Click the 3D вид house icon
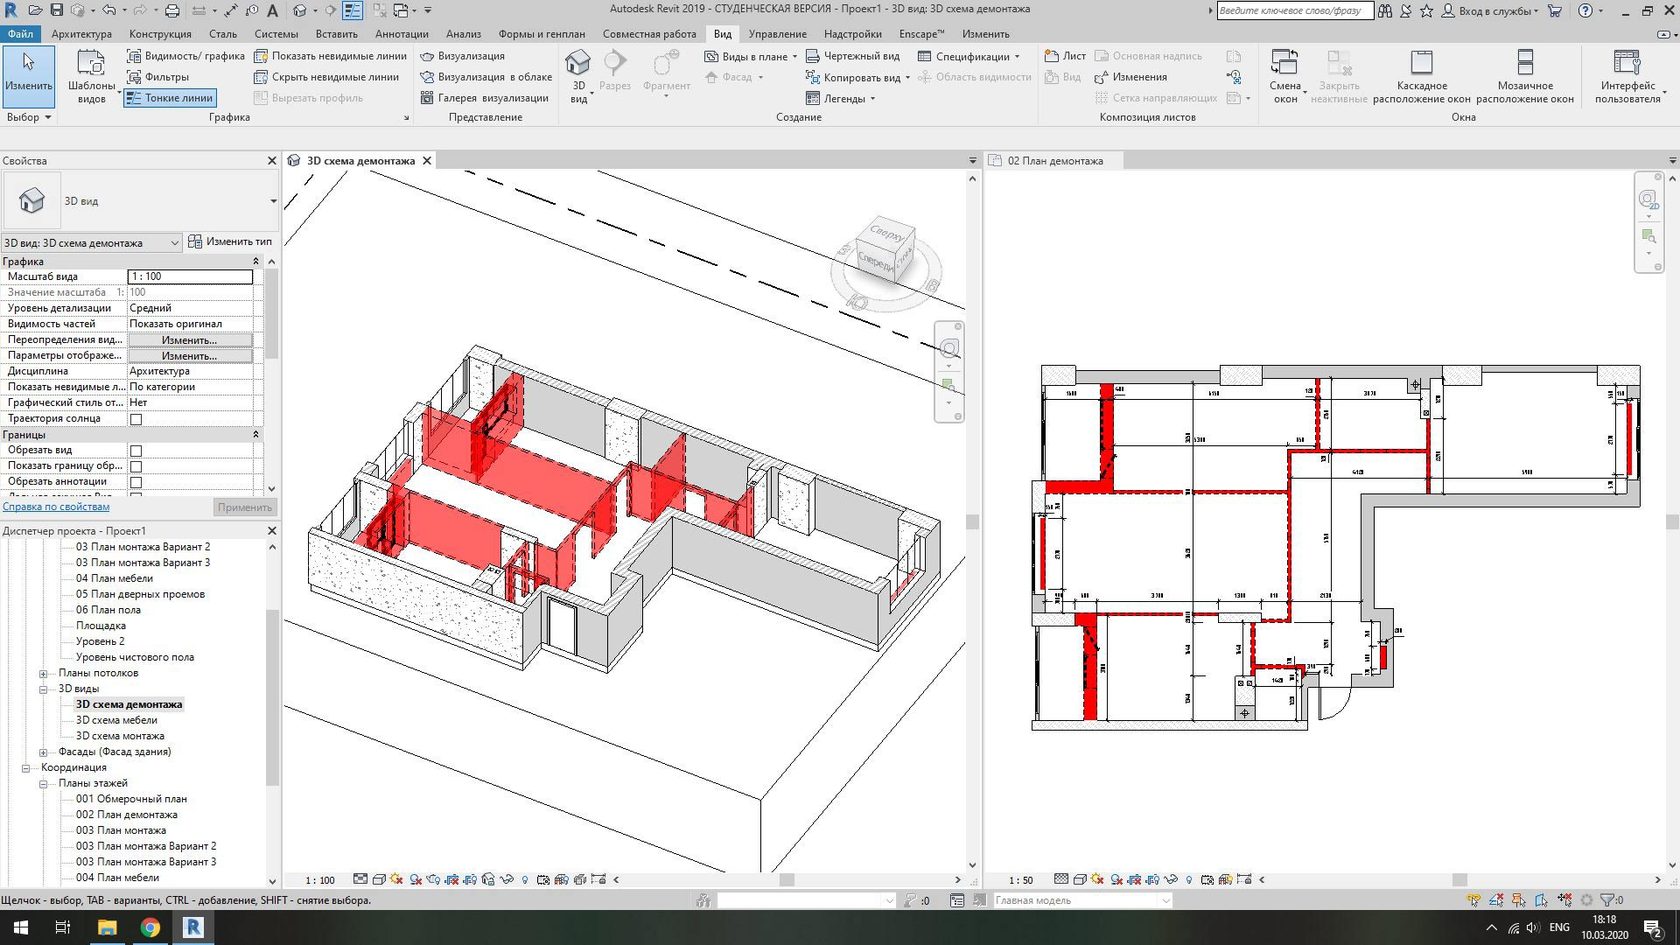This screenshot has height=945, width=1680. point(578,64)
